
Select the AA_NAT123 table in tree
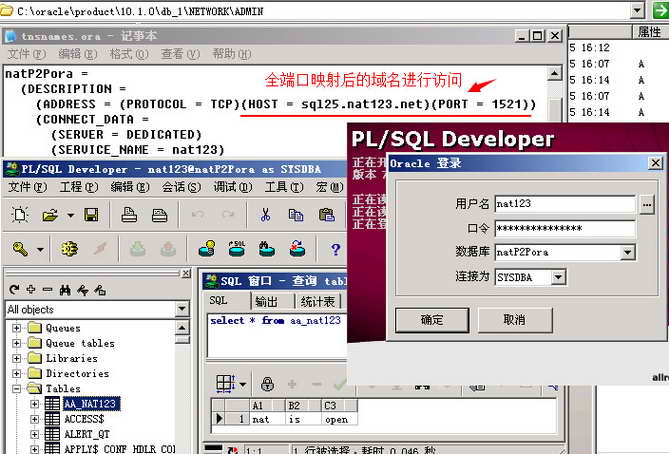[x=90, y=404]
